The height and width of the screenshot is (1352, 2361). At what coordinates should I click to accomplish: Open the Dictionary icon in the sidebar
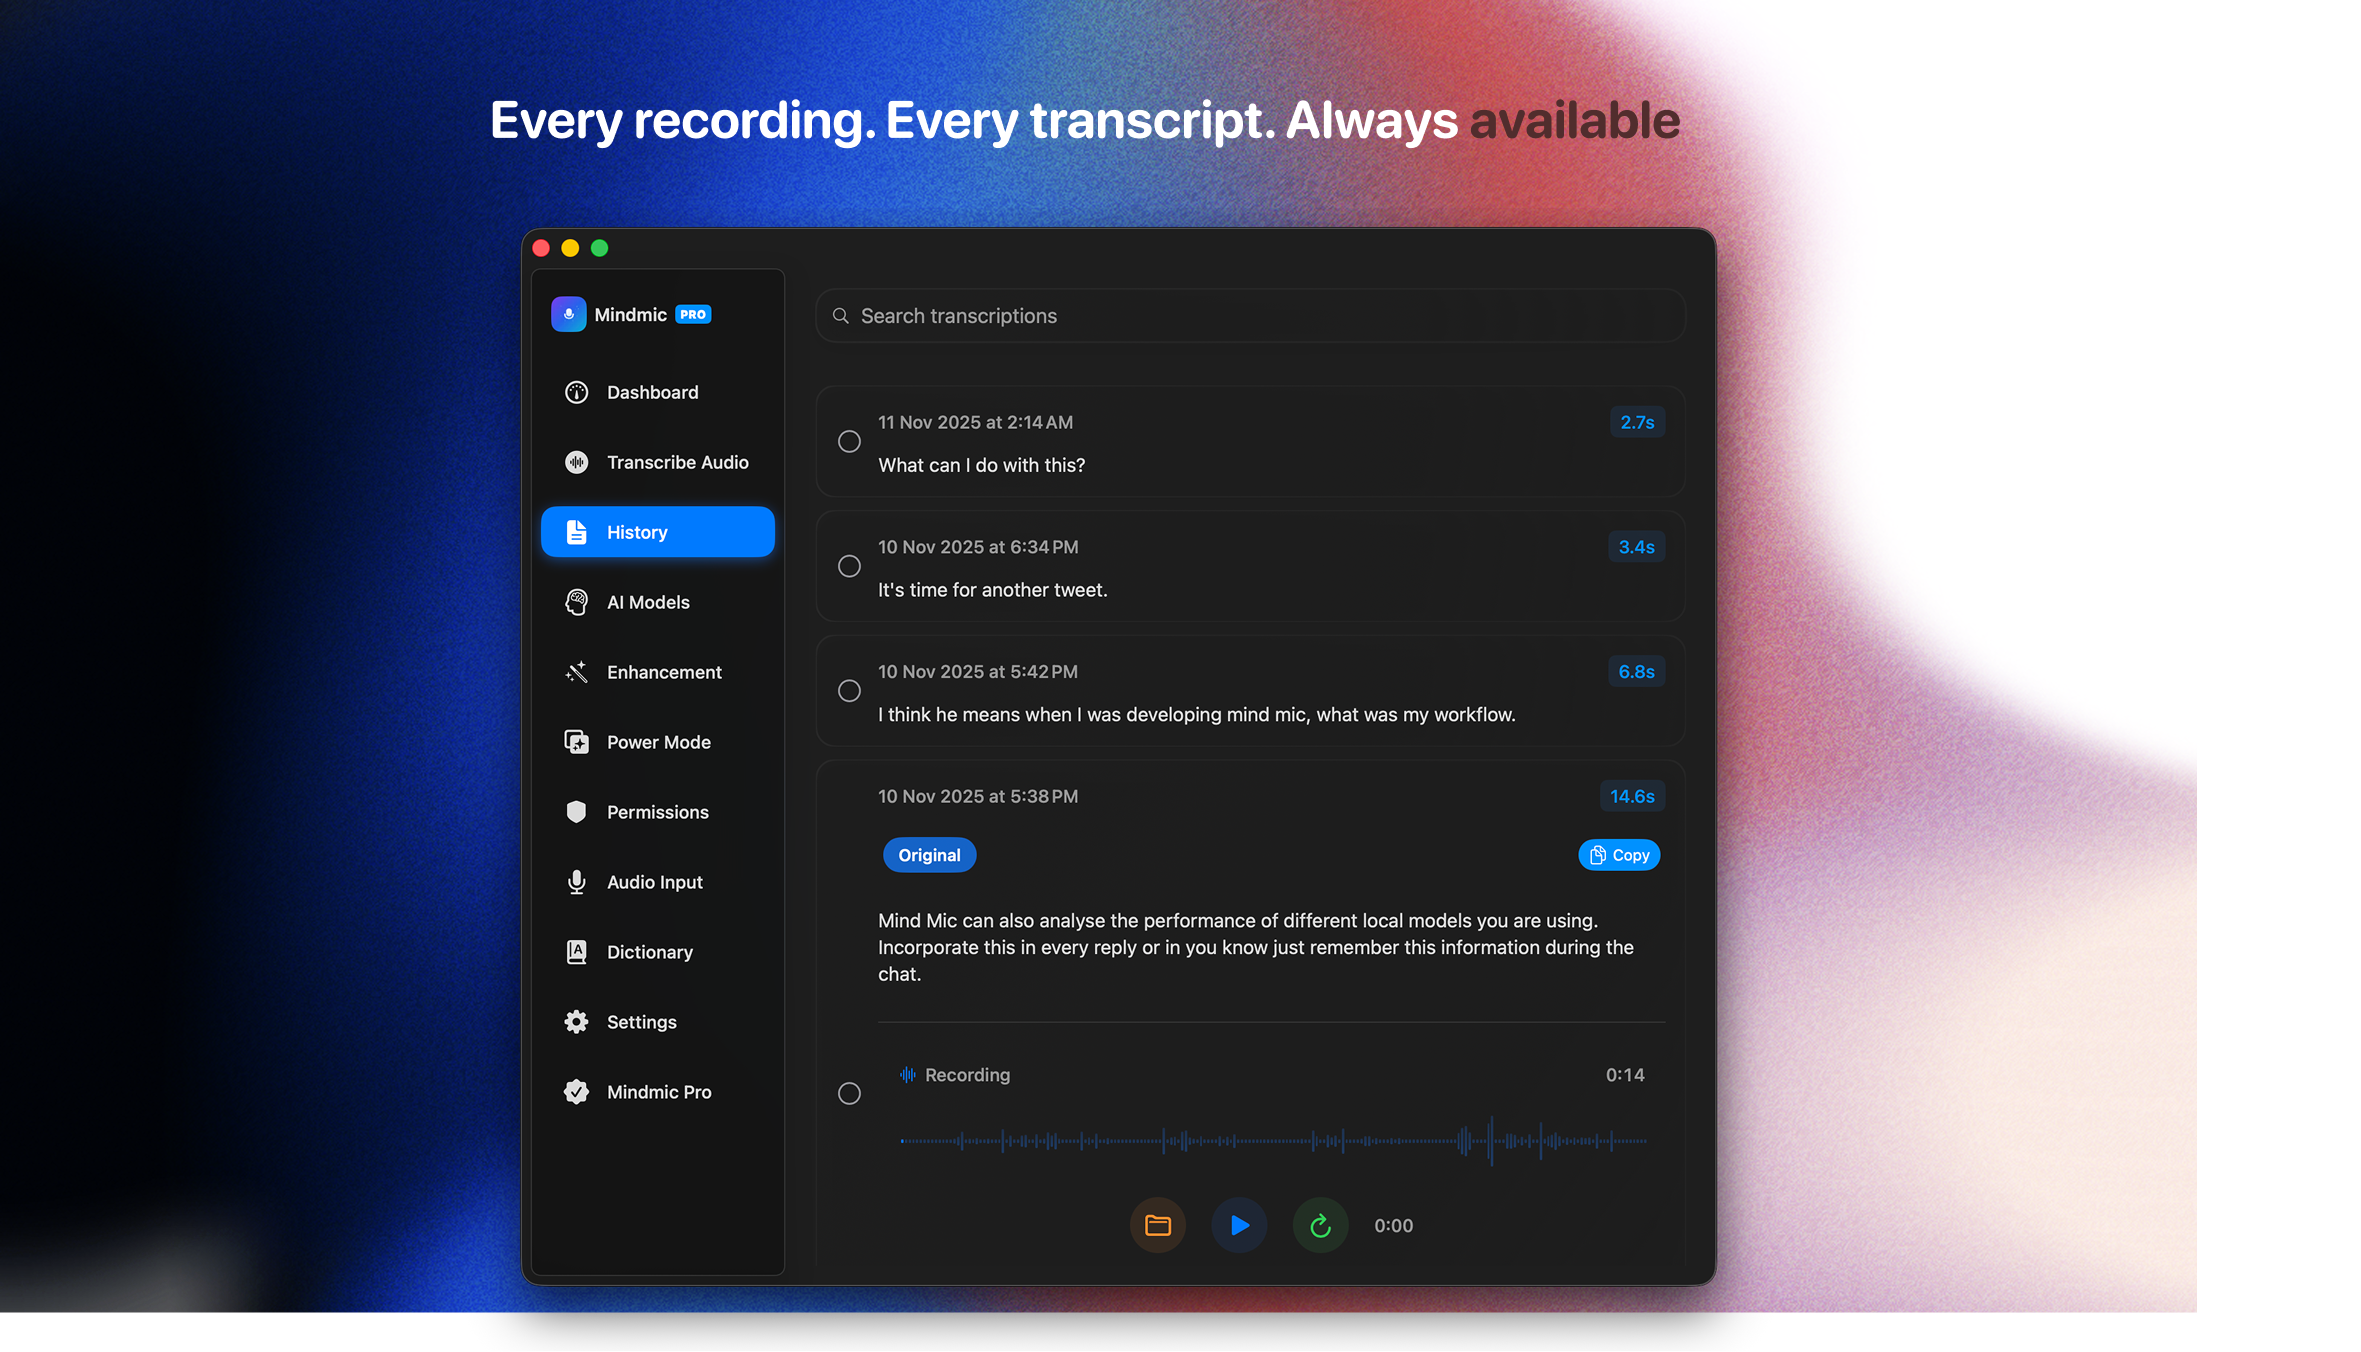coord(576,951)
